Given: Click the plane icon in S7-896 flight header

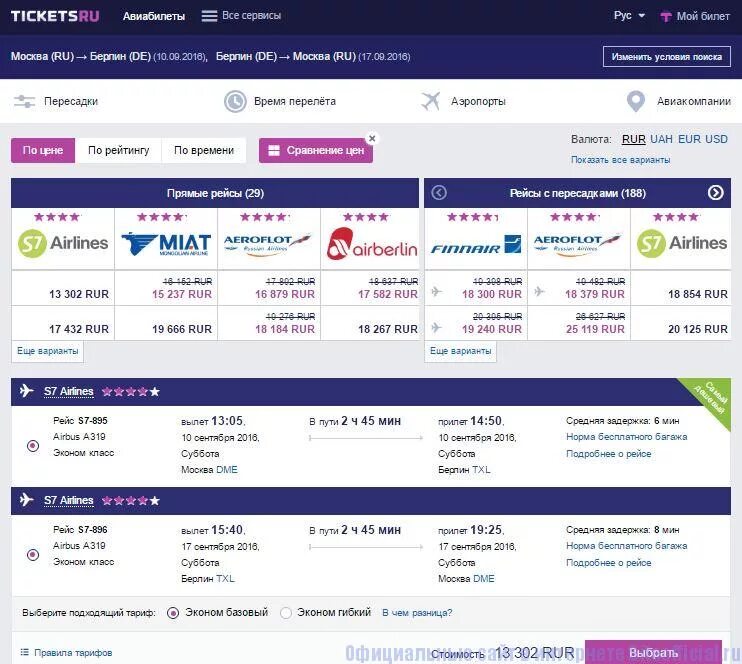Looking at the screenshot, I should pos(26,500).
